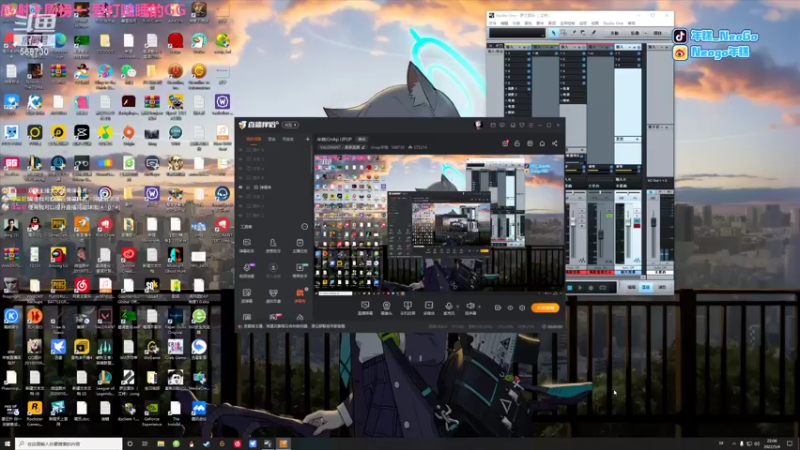
Task: Click record button in Studio One transport
Action: pyautogui.click(x=591, y=288)
